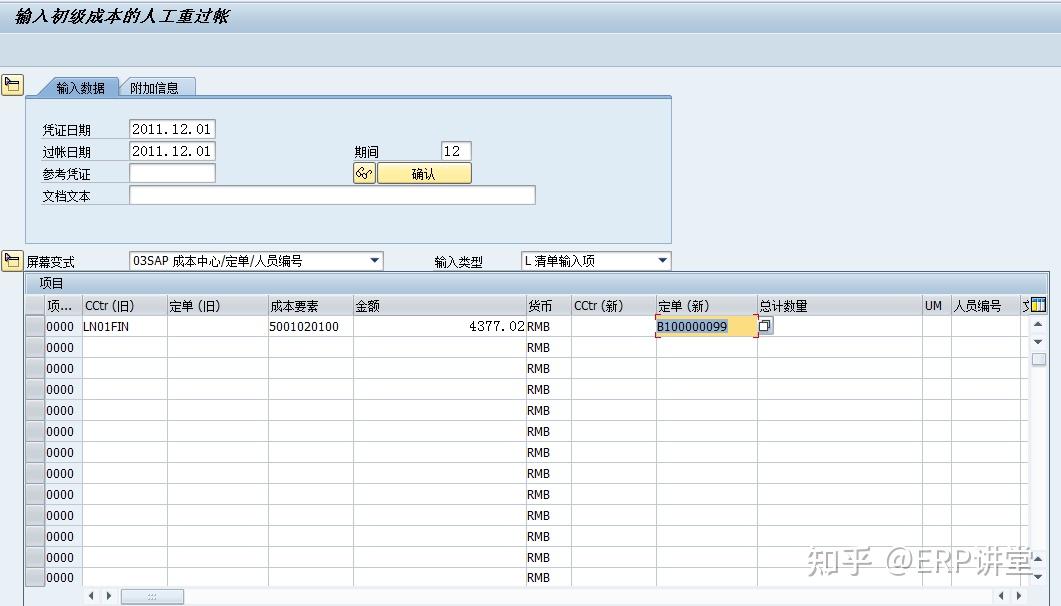Open the 屏幕变式 screen variant dropdown

(375, 260)
